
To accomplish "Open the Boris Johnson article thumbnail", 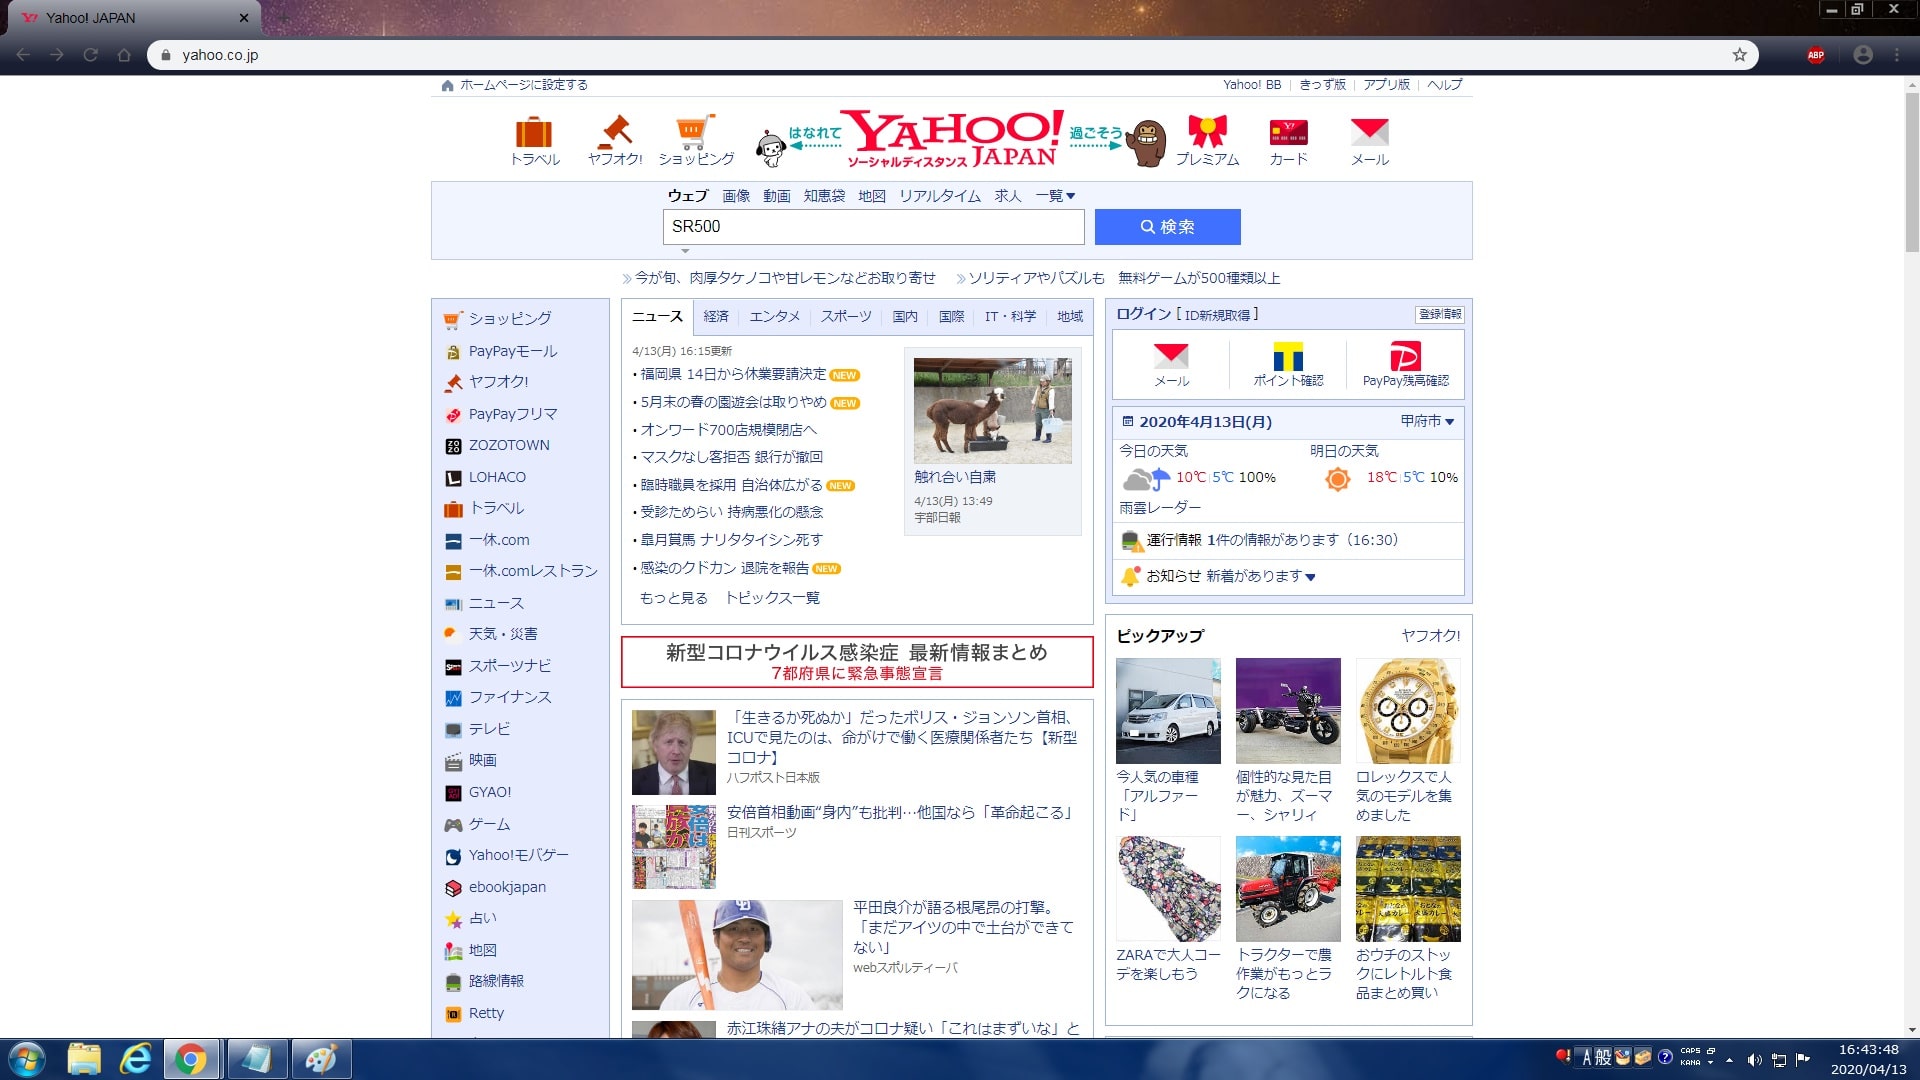I will 674,752.
